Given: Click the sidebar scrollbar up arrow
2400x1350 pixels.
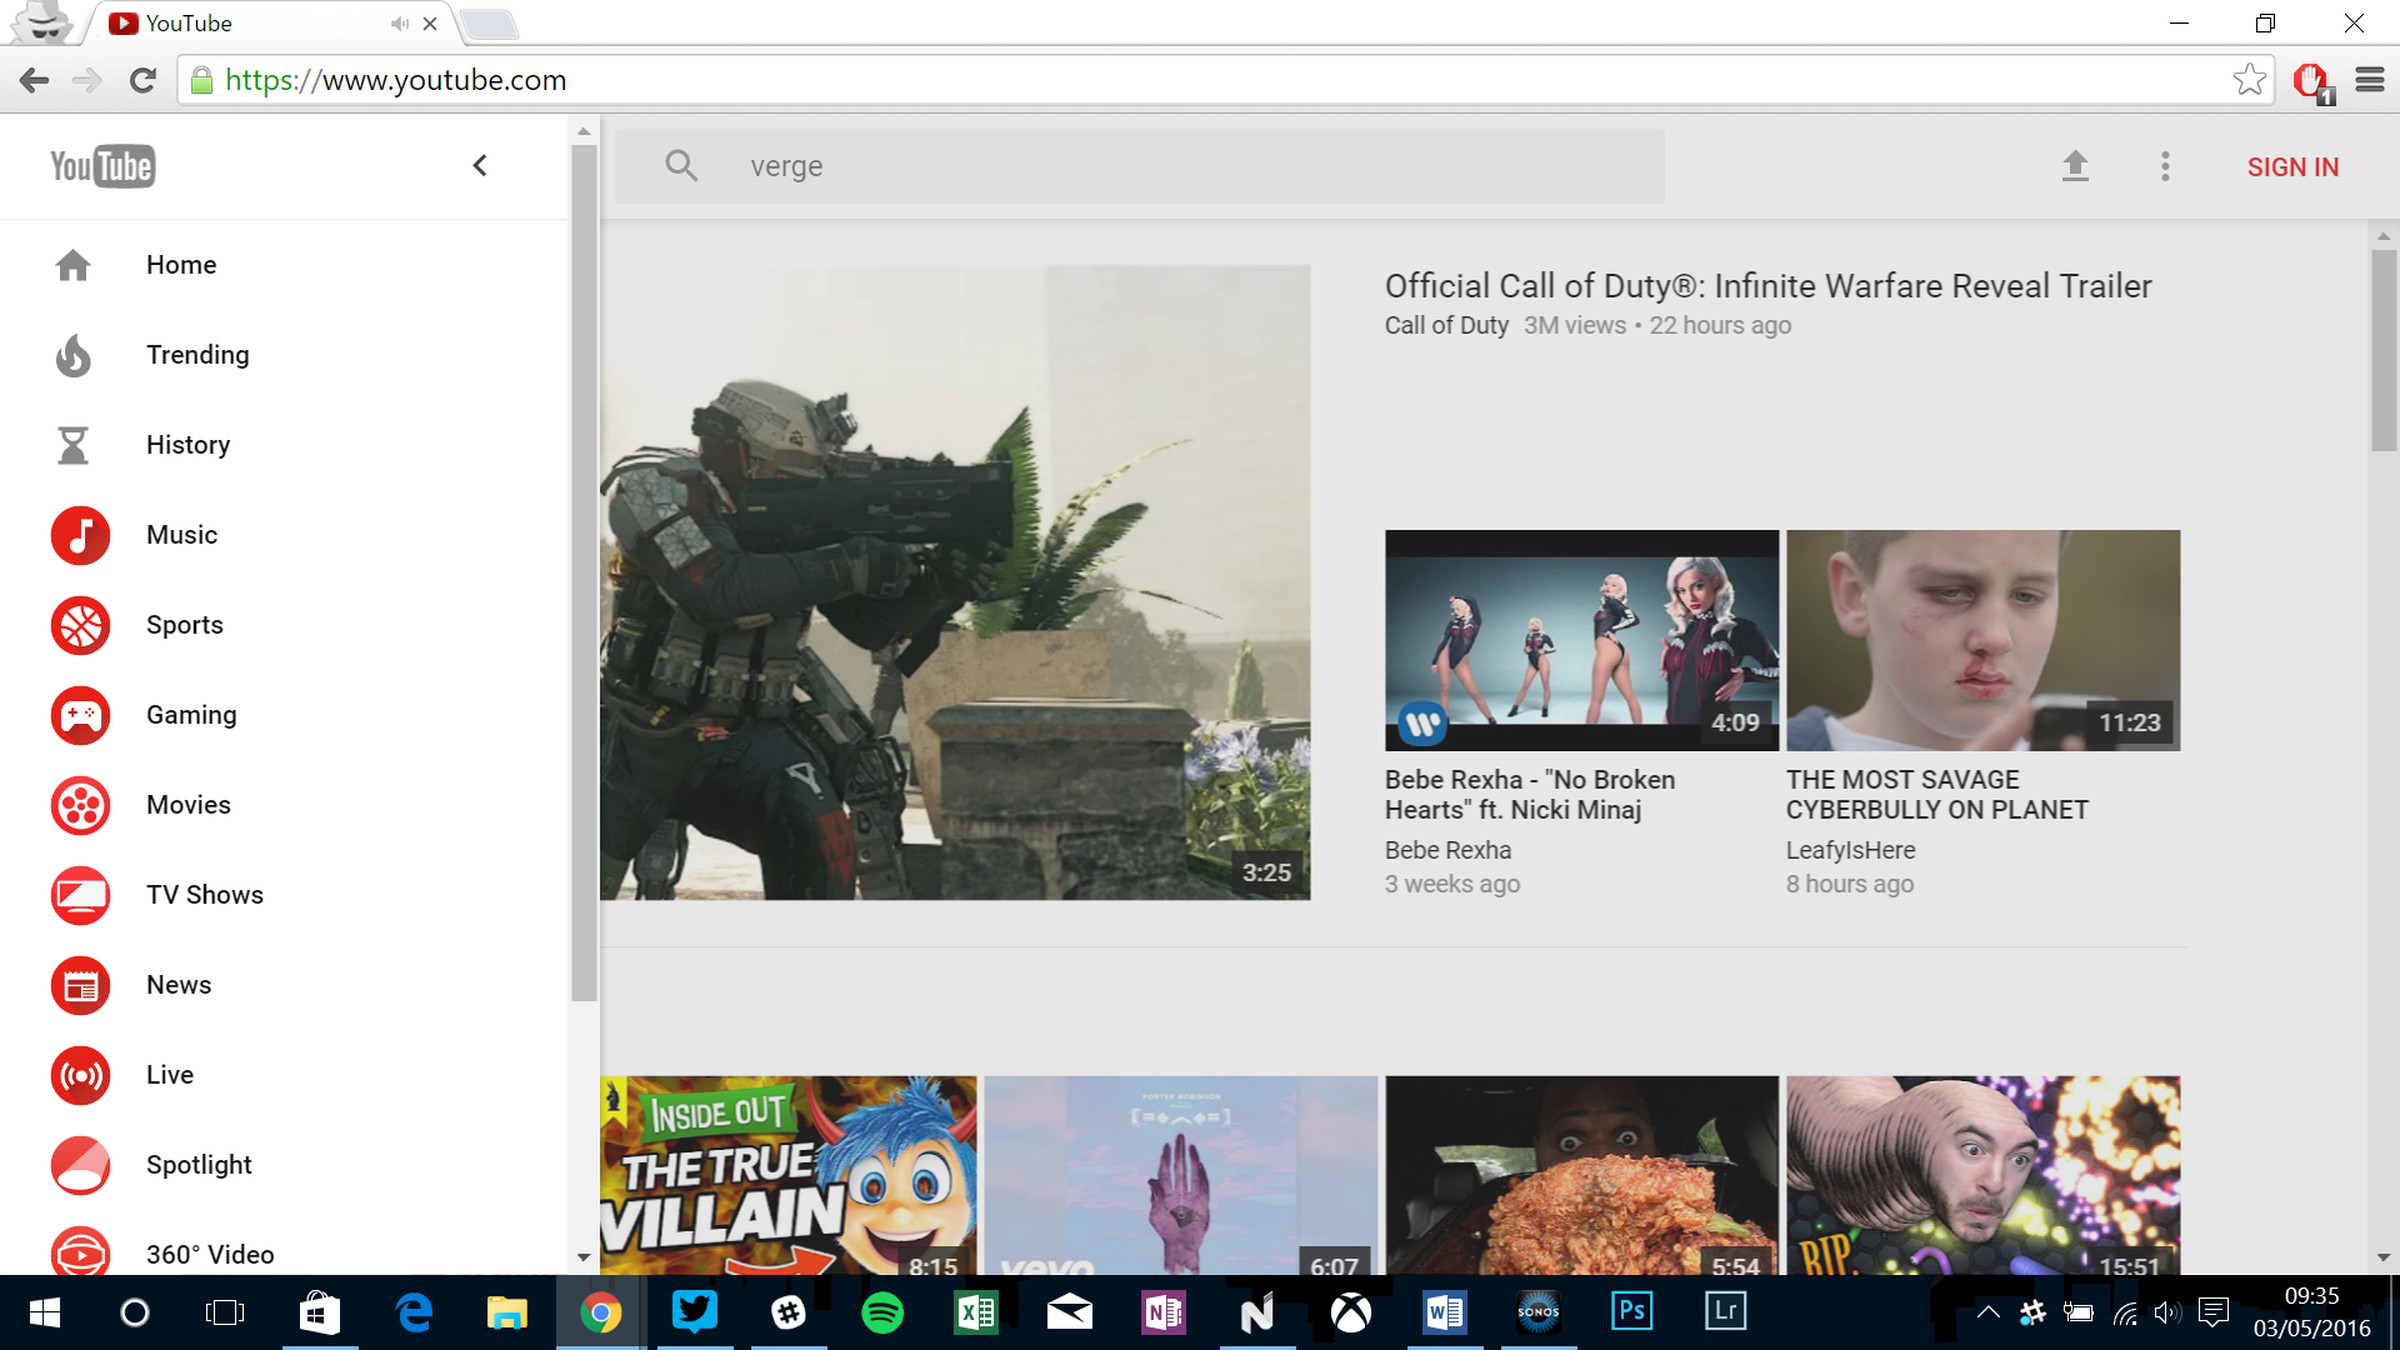Looking at the screenshot, I should [x=584, y=131].
